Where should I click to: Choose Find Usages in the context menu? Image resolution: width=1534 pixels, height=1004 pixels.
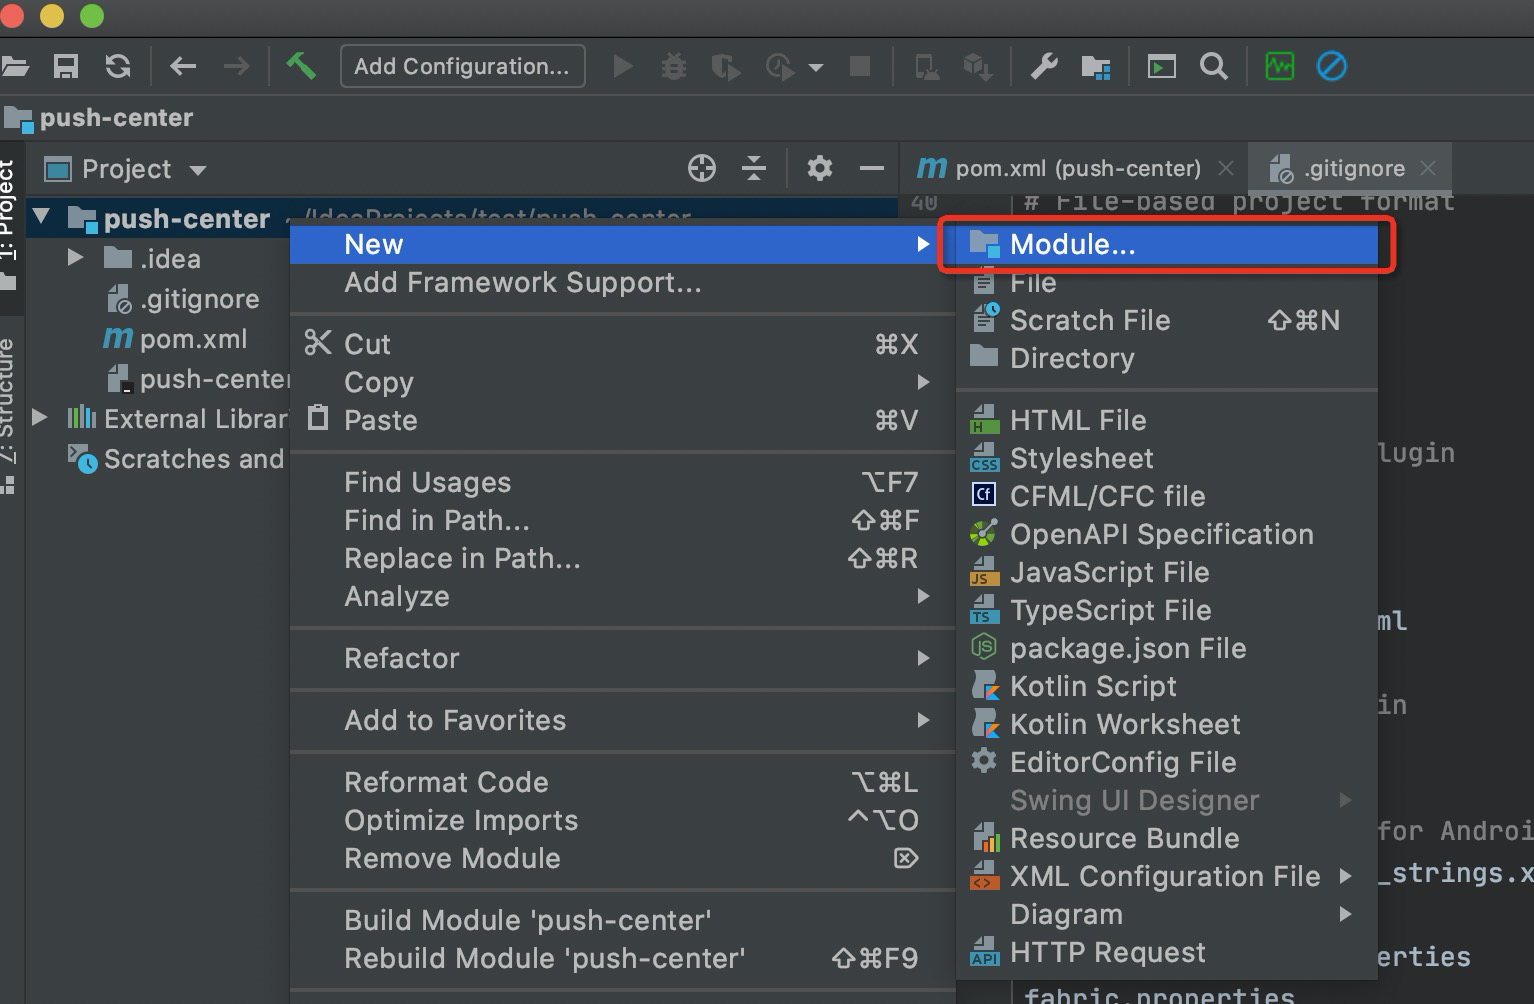[427, 482]
